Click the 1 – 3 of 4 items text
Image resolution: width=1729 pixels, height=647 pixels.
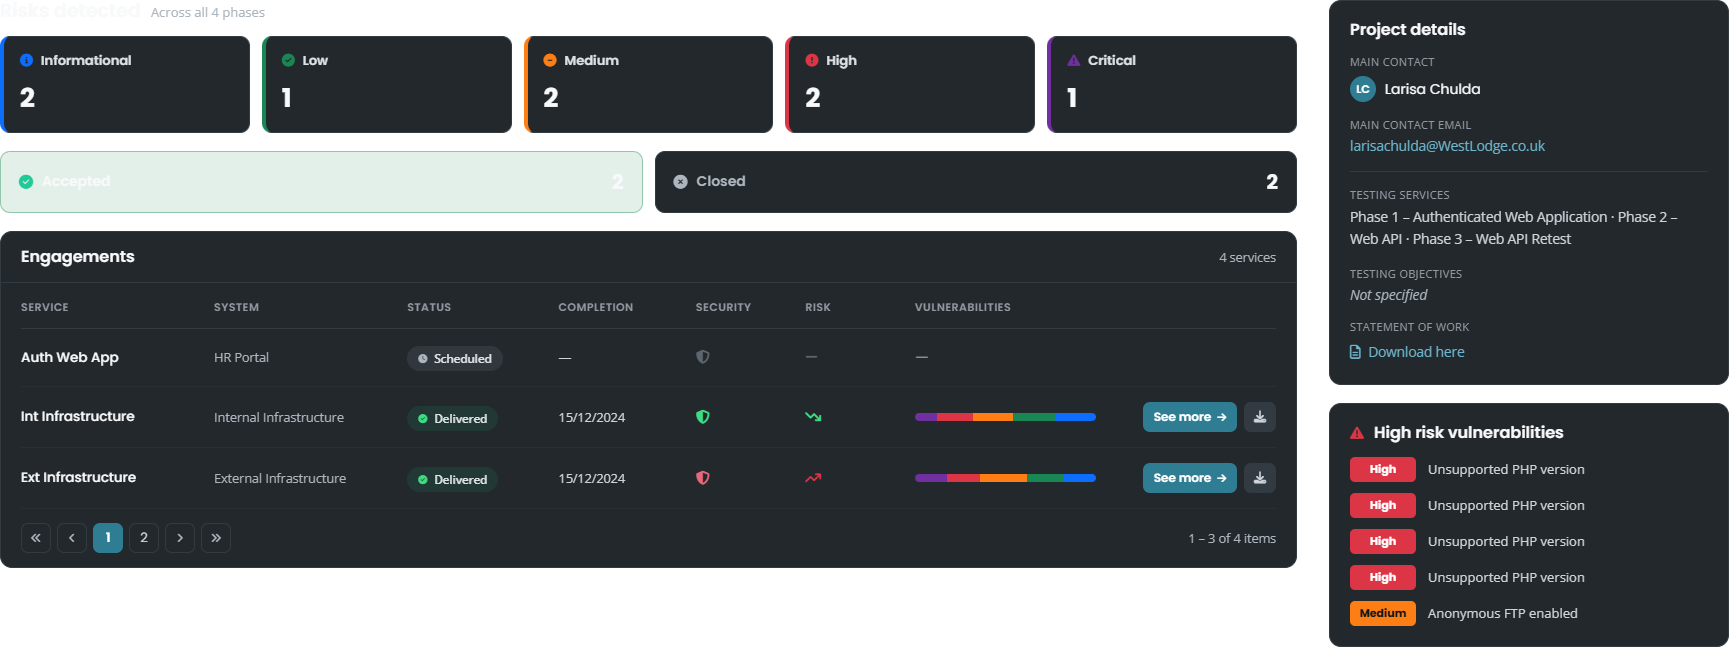[1232, 538]
